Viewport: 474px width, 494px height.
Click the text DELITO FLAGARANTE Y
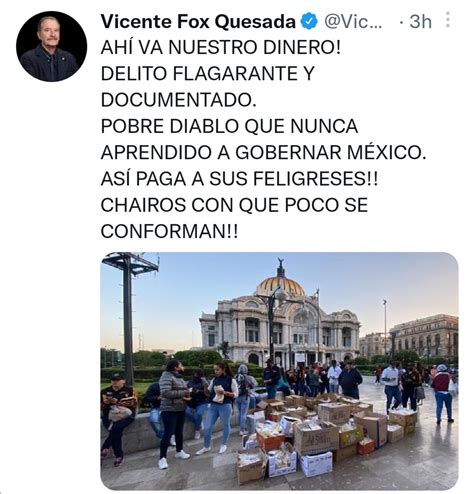(208, 74)
